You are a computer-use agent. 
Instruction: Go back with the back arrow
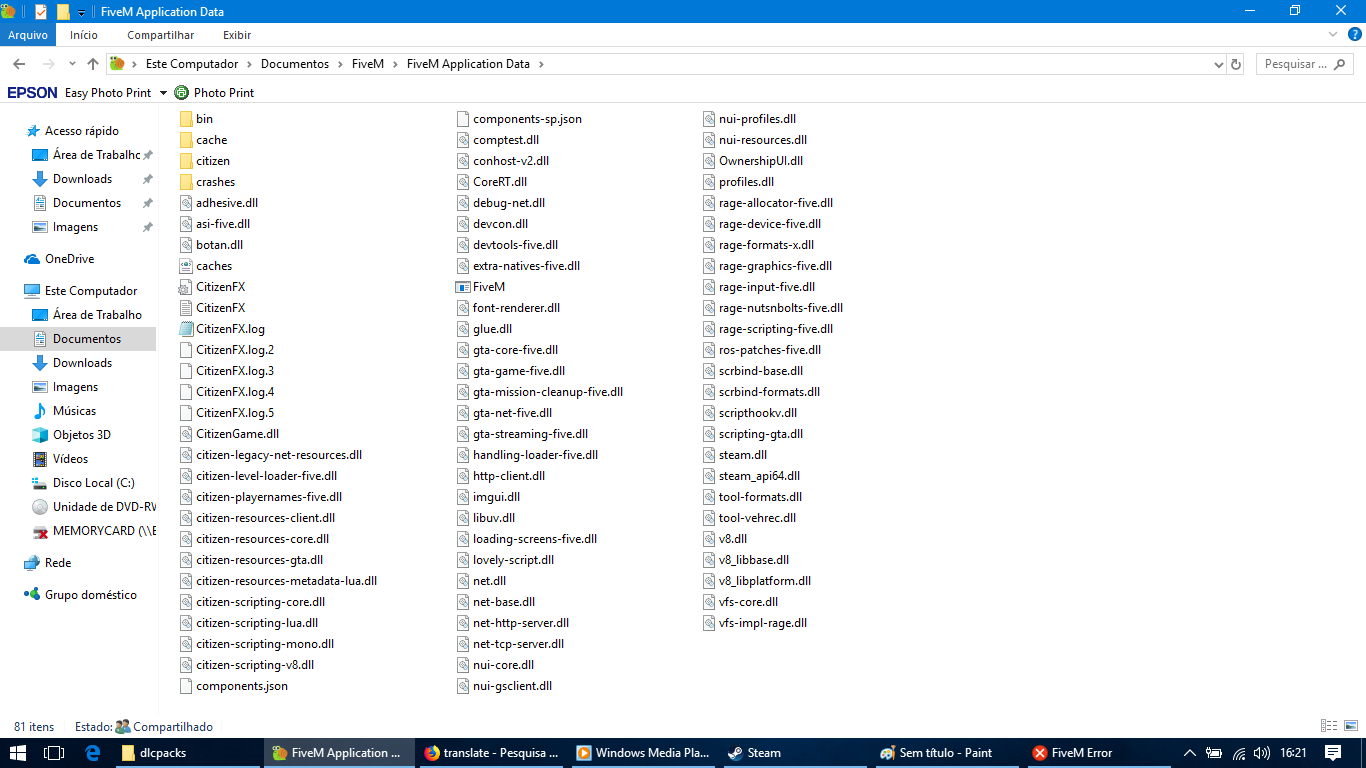tap(19, 64)
